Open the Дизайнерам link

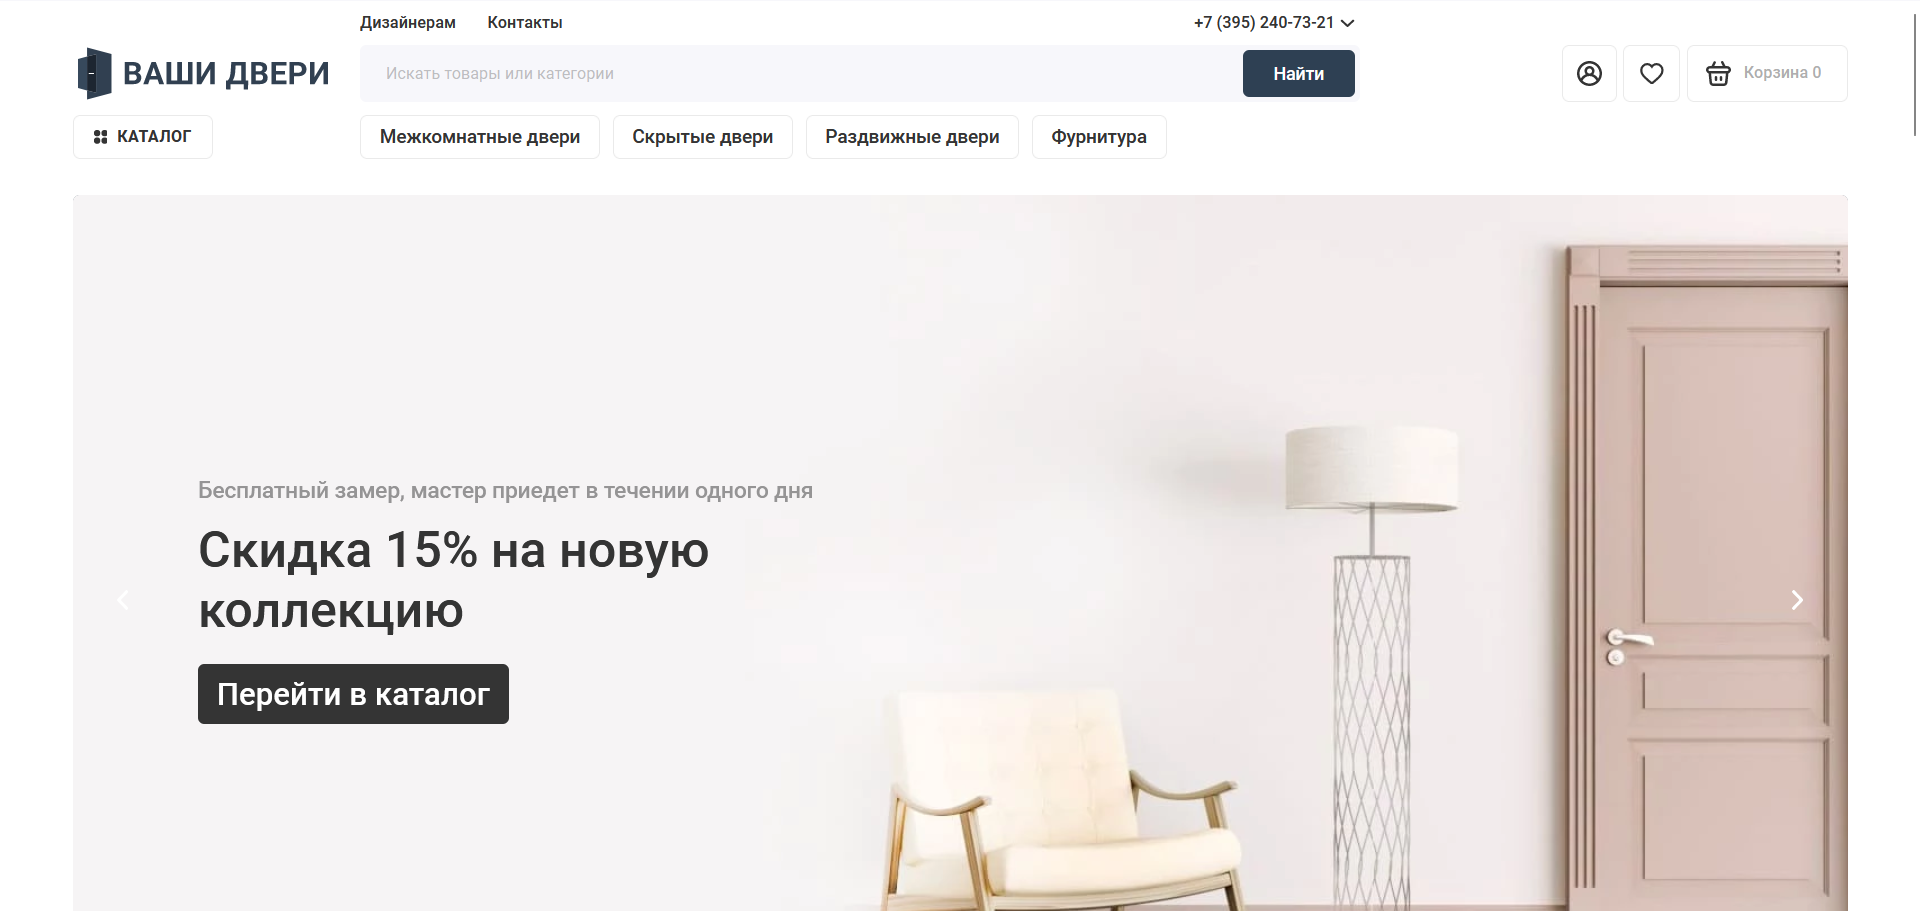click(408, 22)
